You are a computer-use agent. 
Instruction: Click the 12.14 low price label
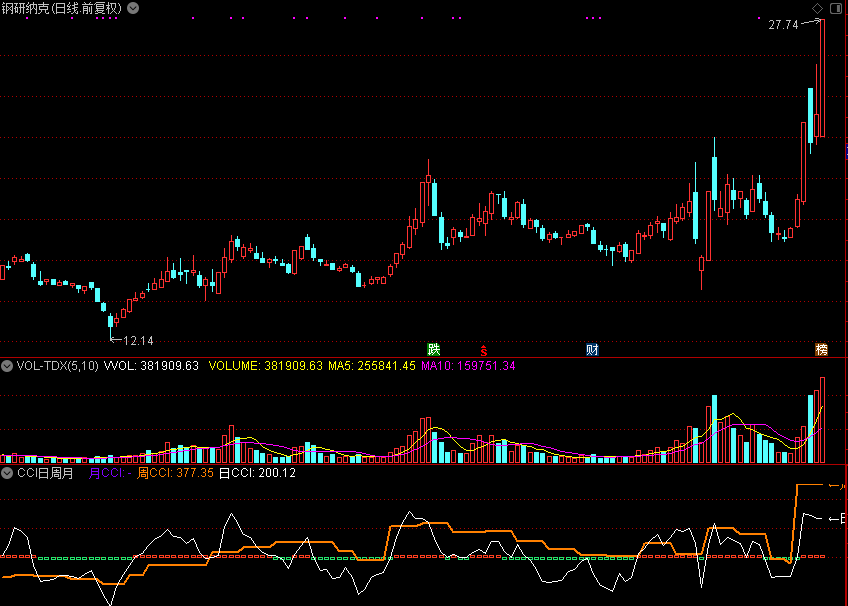tap(138, 341)
